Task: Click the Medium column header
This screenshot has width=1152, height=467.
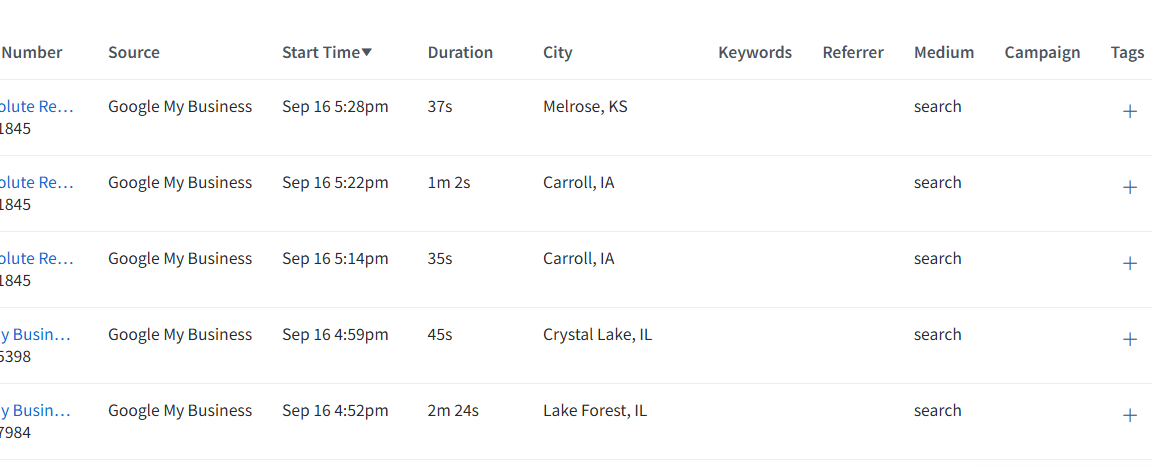Action: point(944,52)
